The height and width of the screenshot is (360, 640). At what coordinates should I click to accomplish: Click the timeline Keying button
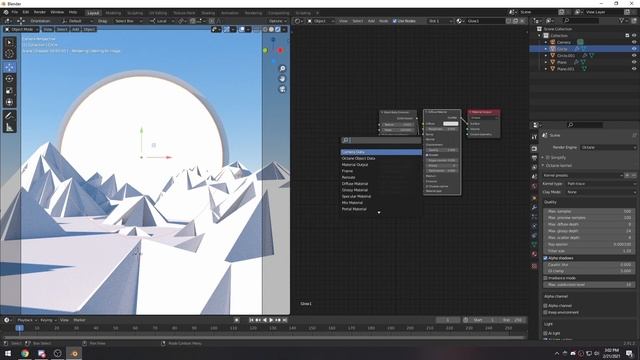point(48,320)
